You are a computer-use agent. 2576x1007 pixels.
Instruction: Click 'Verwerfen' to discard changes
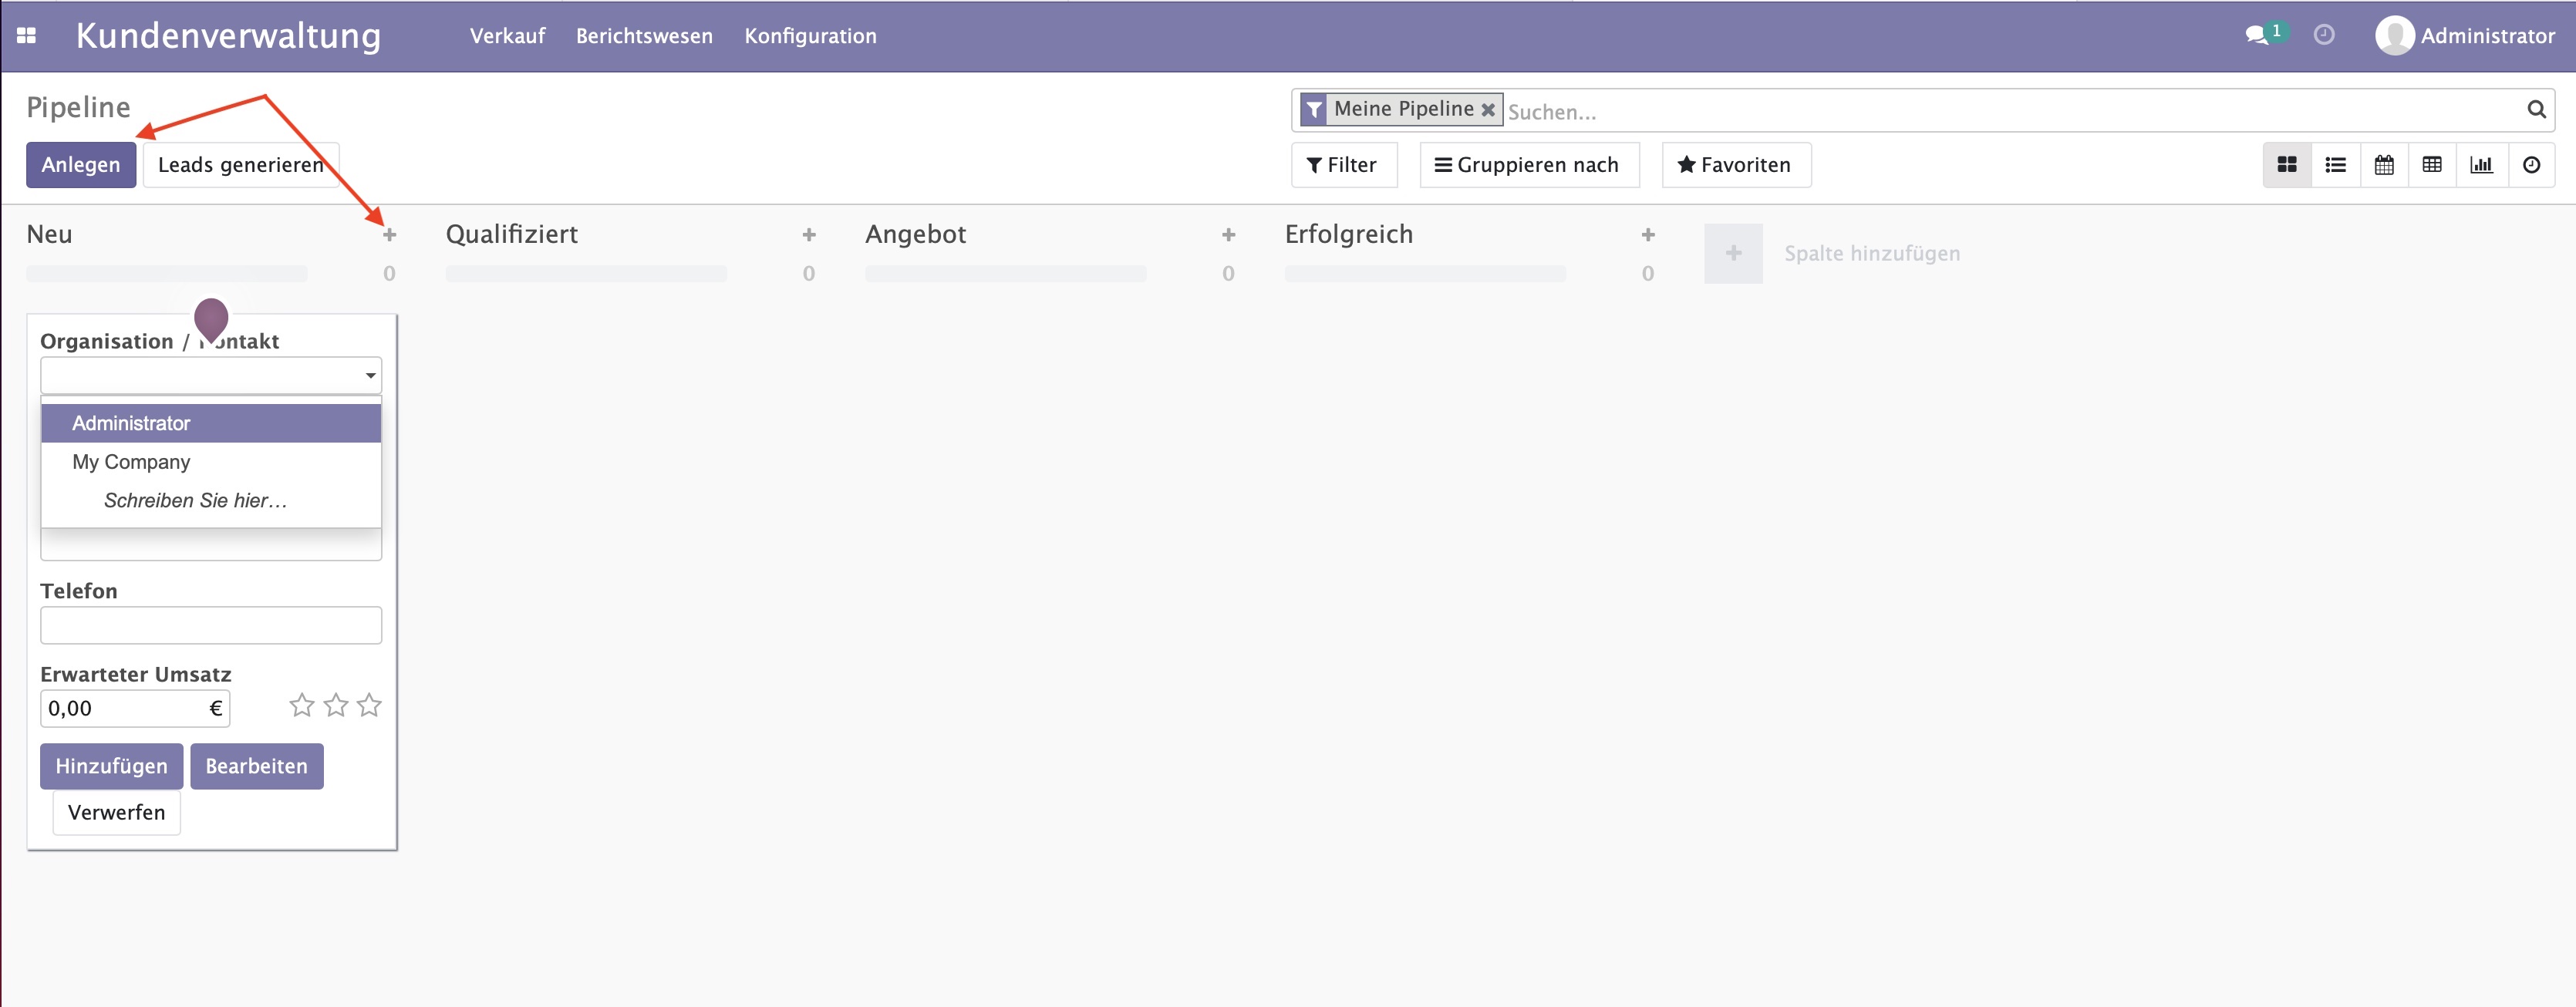[x=115, y=811]
